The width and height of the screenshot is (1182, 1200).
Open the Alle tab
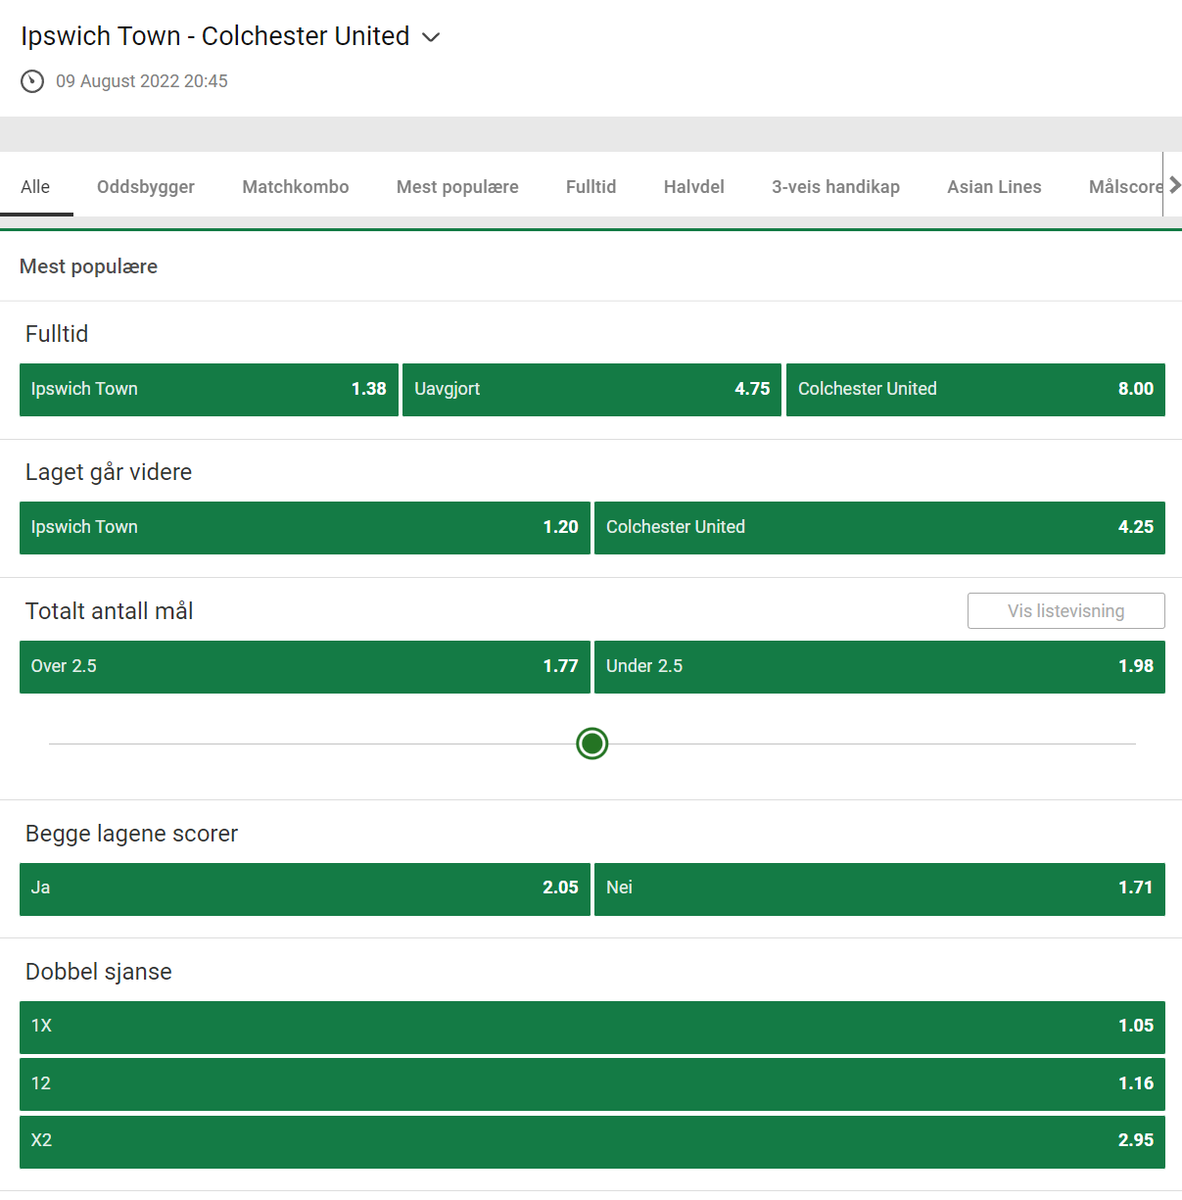pyautogui.click(x=35, y=187)
